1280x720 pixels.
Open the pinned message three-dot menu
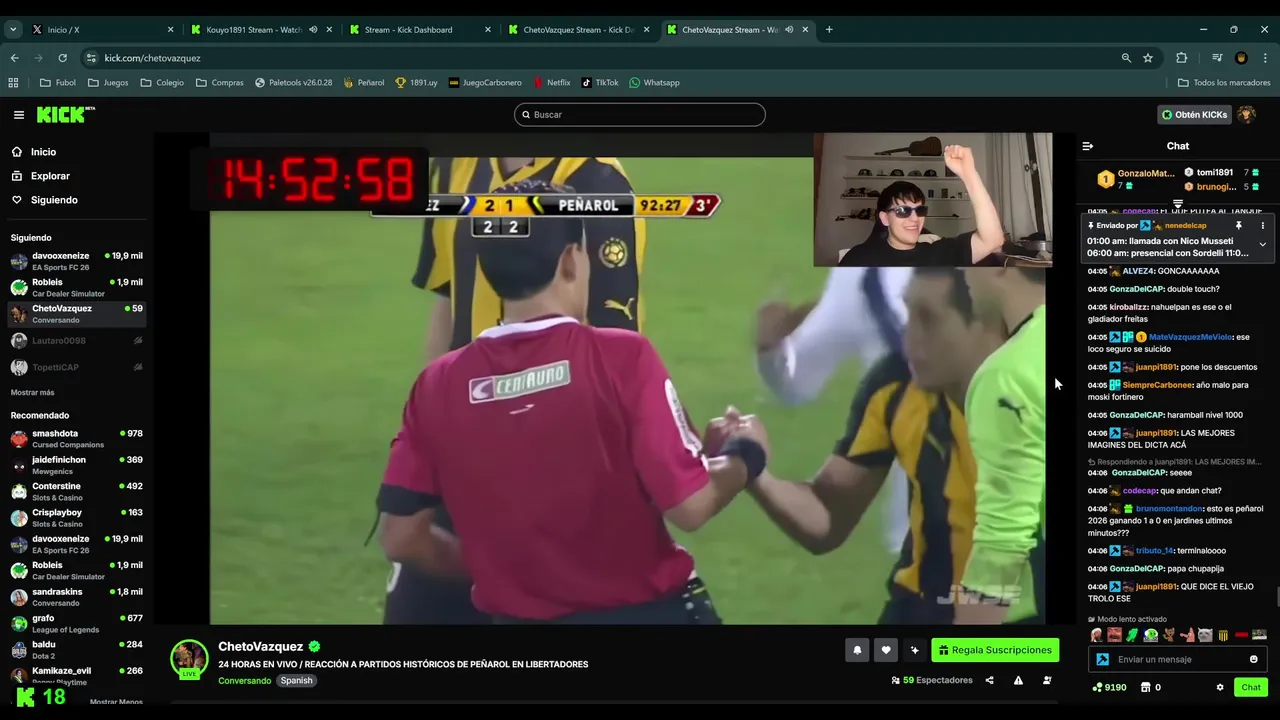[x=1262, y=226]
